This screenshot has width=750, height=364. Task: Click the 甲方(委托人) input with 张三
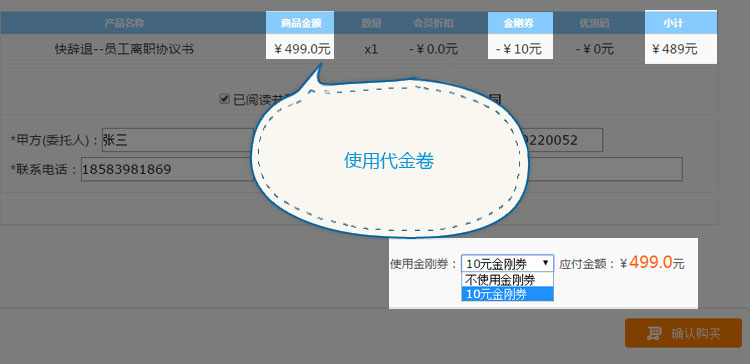tap(177, 140)
